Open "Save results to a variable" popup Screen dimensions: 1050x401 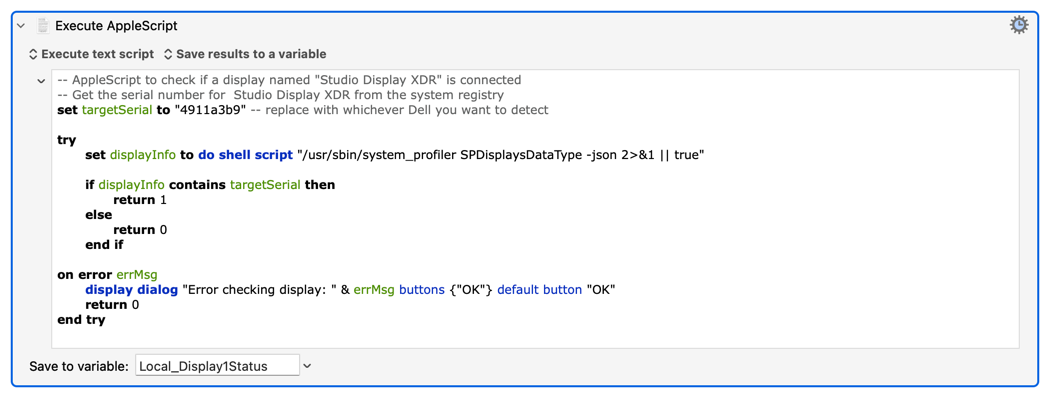pos(245,54)
